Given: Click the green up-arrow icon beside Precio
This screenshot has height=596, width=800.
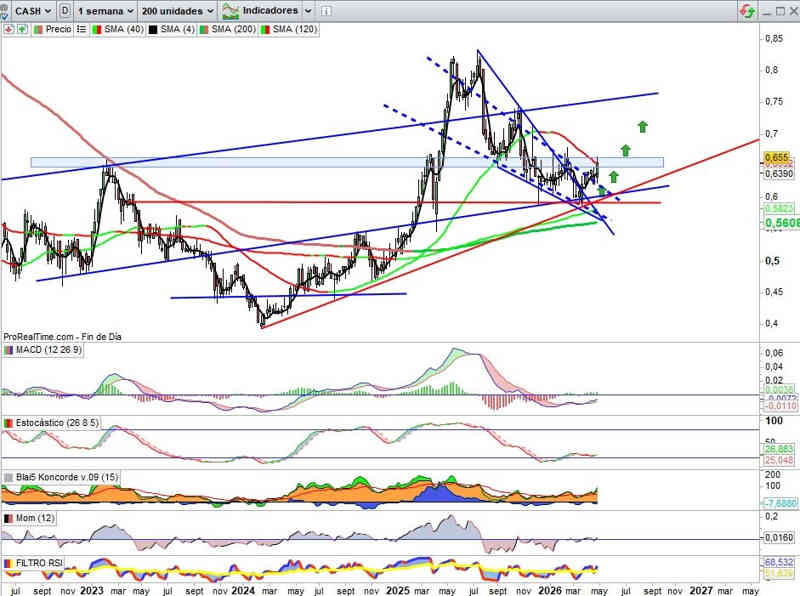Looking at the screenshot, I should click(x=20, y=30).
